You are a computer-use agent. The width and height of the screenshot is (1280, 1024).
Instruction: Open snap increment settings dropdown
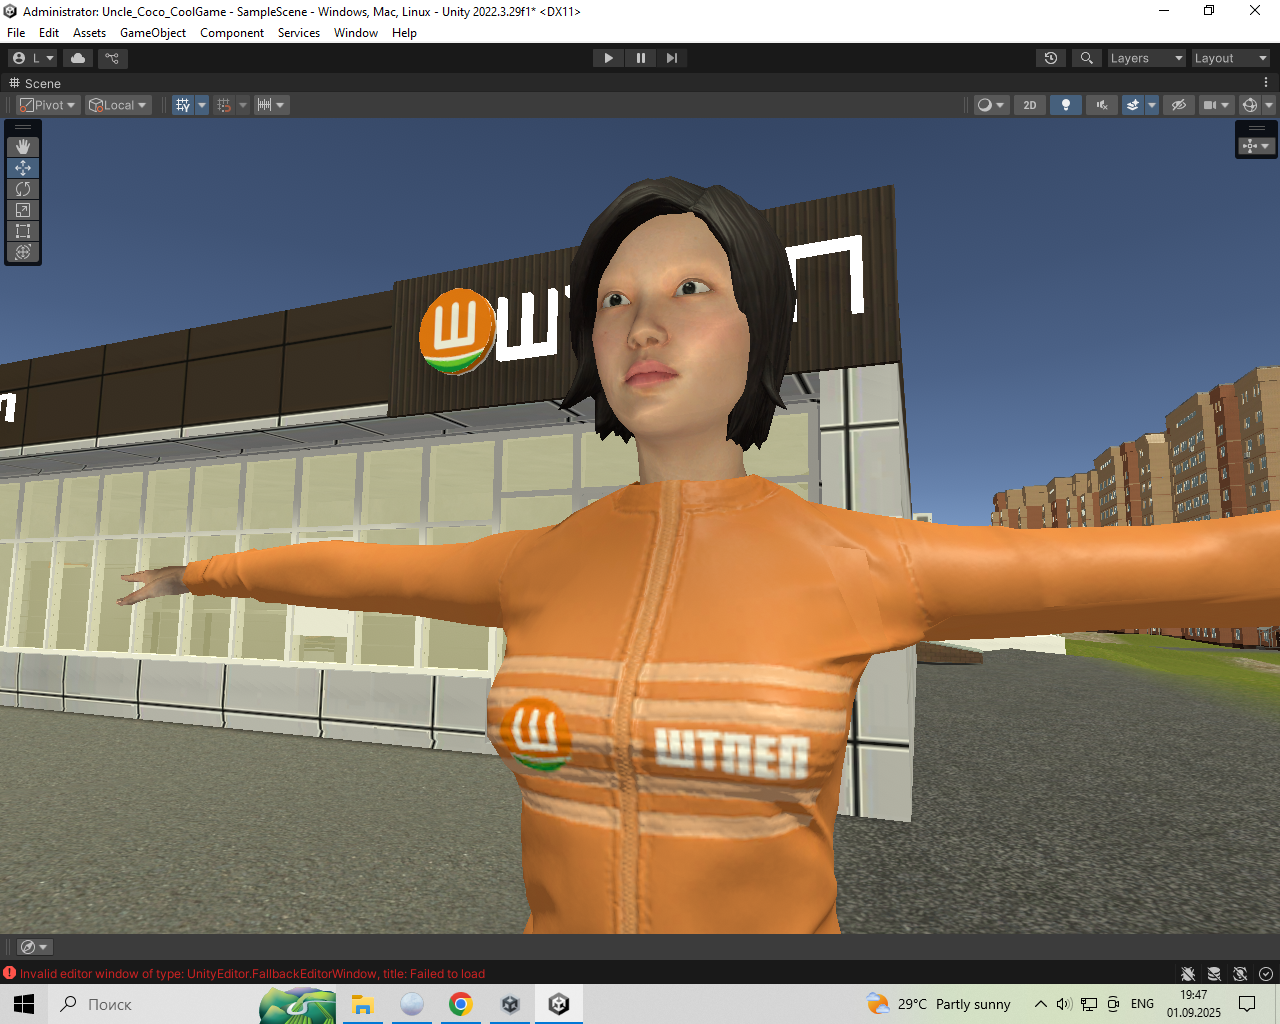pyautogui.click(x=271, y=105)
